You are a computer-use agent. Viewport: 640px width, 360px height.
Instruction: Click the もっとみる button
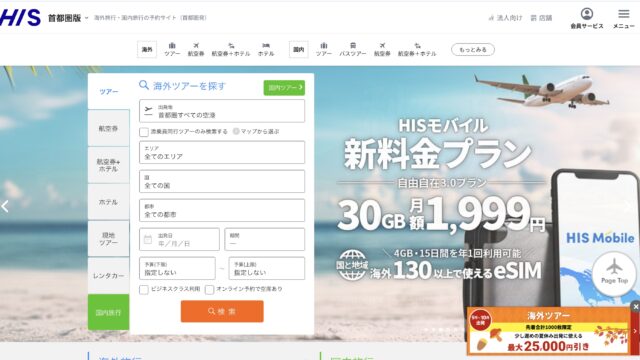tap(473, 49)
